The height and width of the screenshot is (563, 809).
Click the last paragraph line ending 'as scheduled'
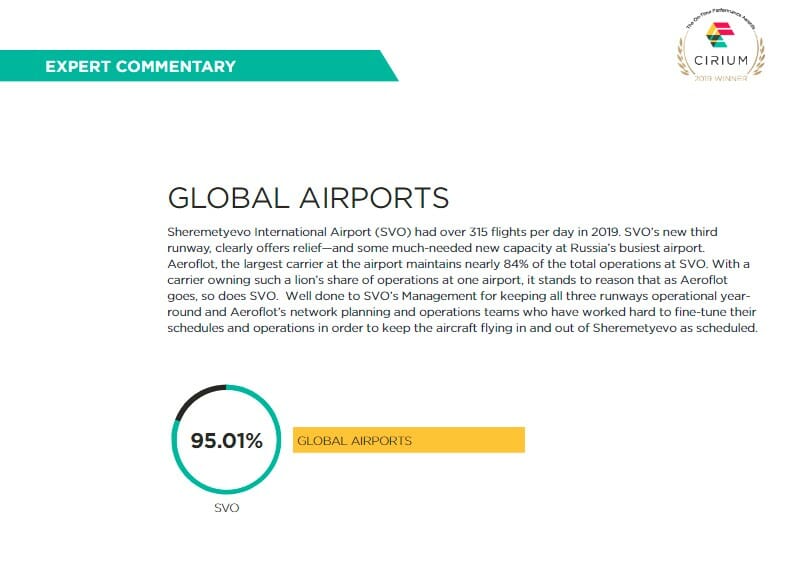point(462,328)
